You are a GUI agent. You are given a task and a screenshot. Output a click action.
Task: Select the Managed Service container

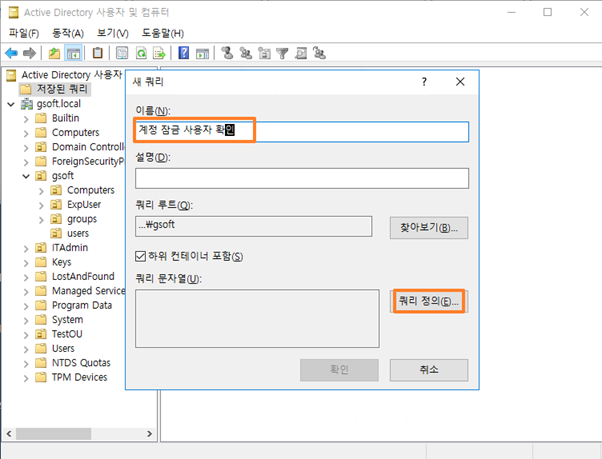(x=80, y=291)
